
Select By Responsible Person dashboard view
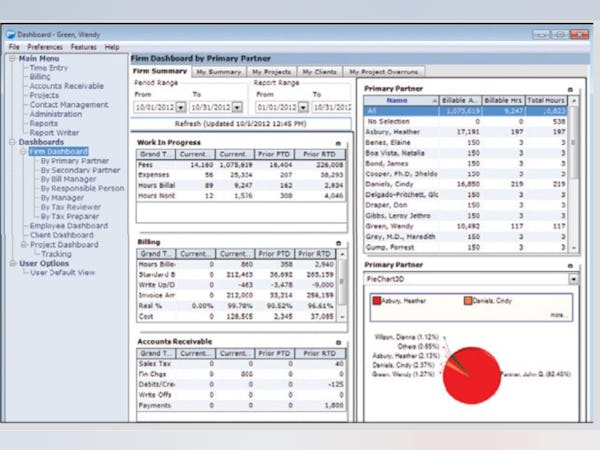(x=82, y=188)
